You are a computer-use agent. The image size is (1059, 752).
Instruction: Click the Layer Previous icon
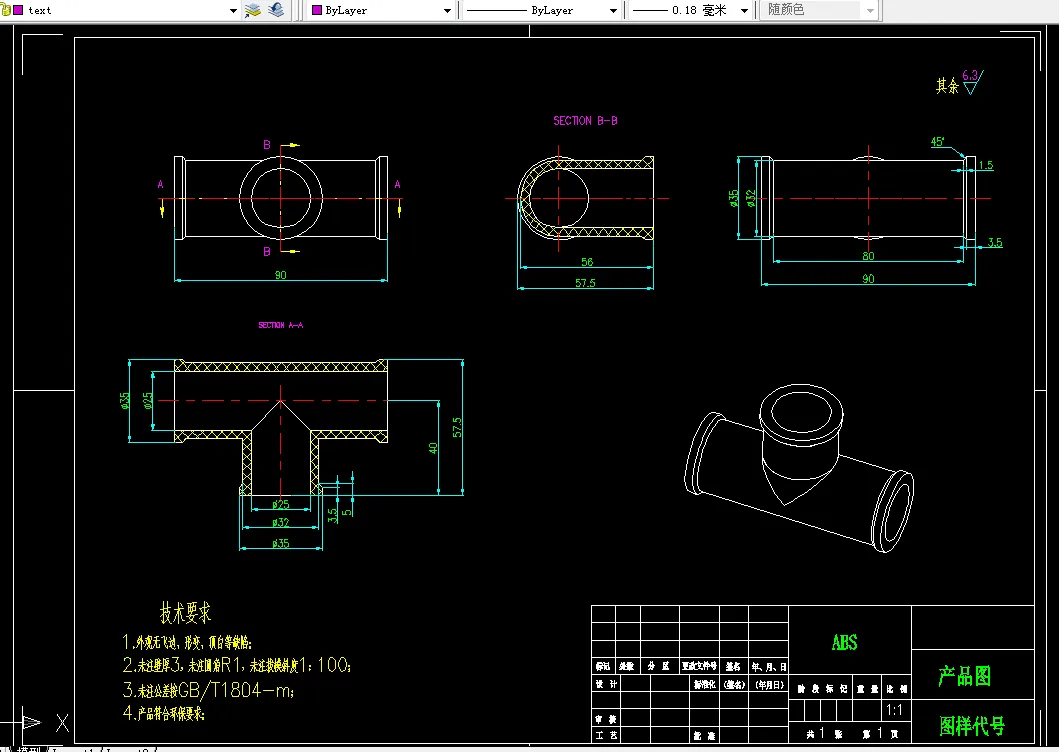click(x=276, y=10)
